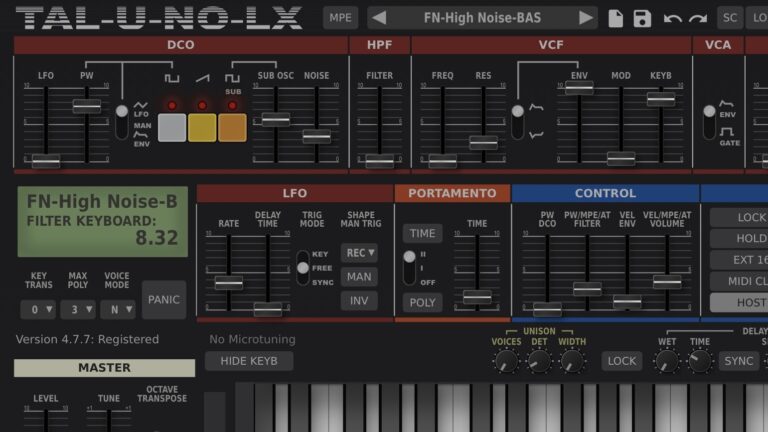Click delay WET knob
This screenshot has width=768, height=432.
pos(667,361)
